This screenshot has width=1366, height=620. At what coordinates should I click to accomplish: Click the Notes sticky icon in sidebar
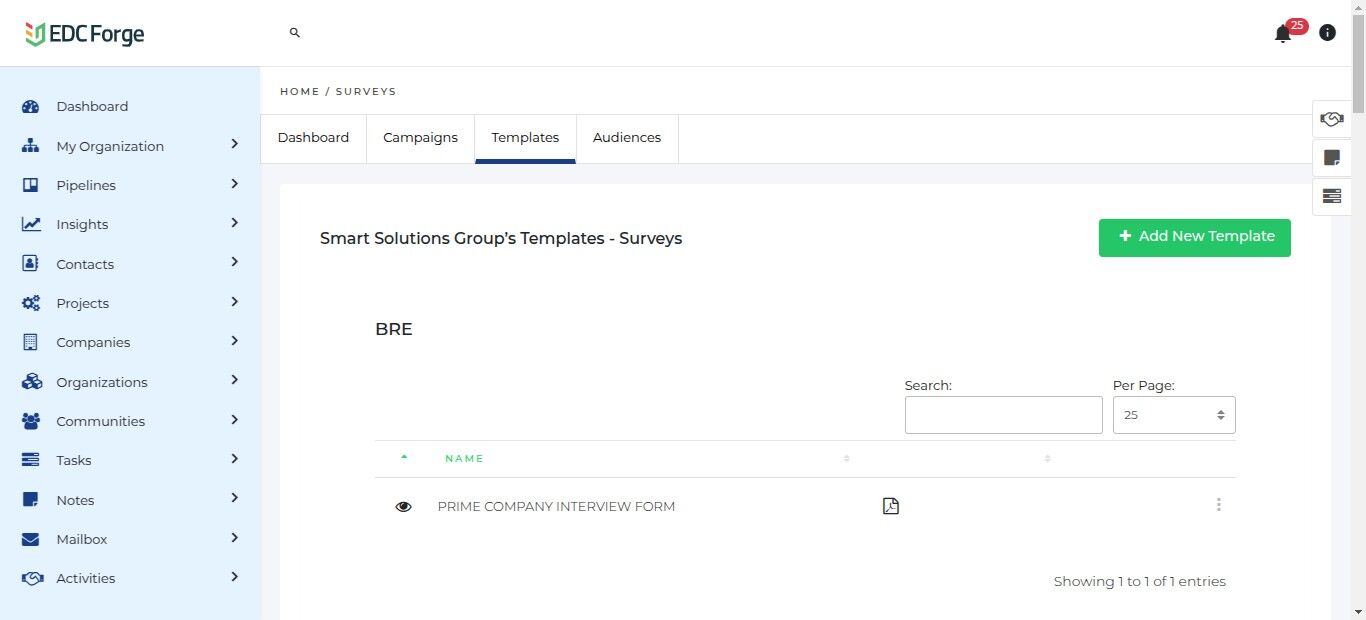point(31,500)
